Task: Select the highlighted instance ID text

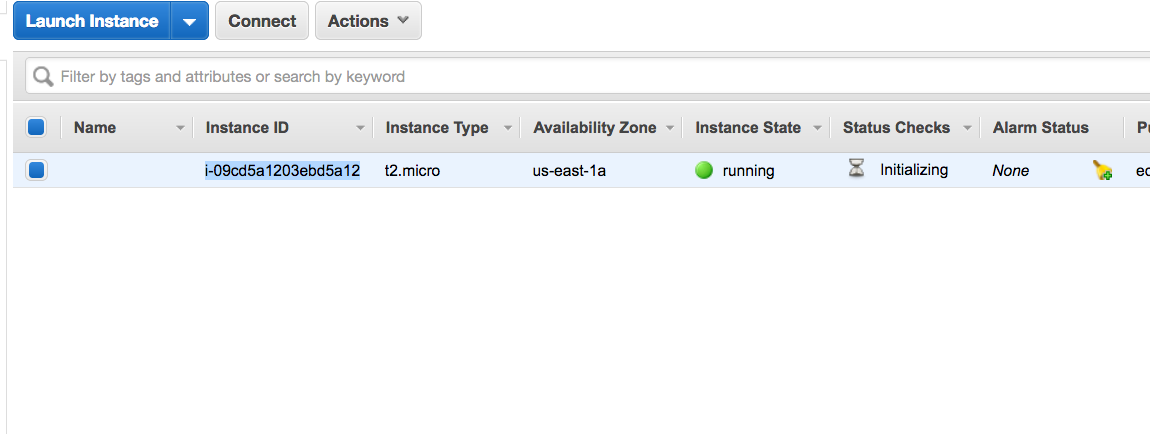Action: [282, 171]
